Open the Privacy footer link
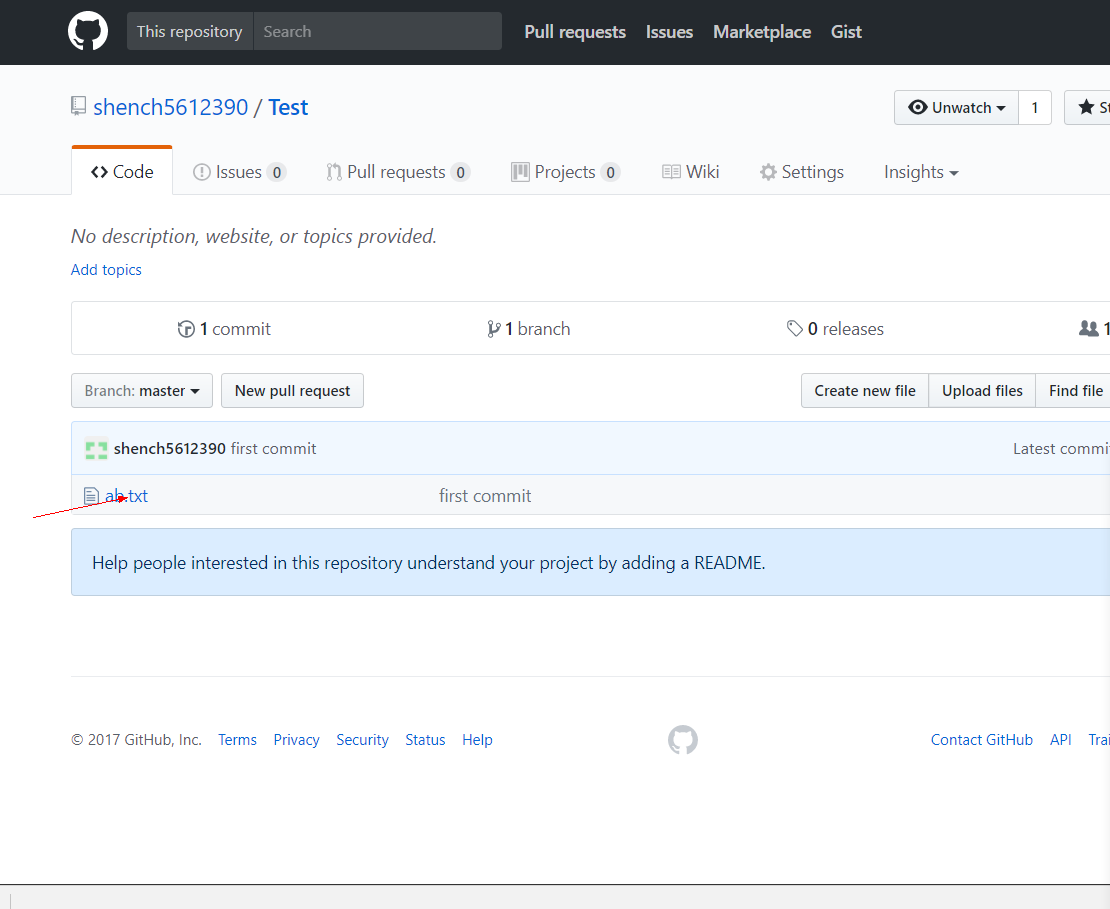1110x909 pixels. tap(297, 740)
